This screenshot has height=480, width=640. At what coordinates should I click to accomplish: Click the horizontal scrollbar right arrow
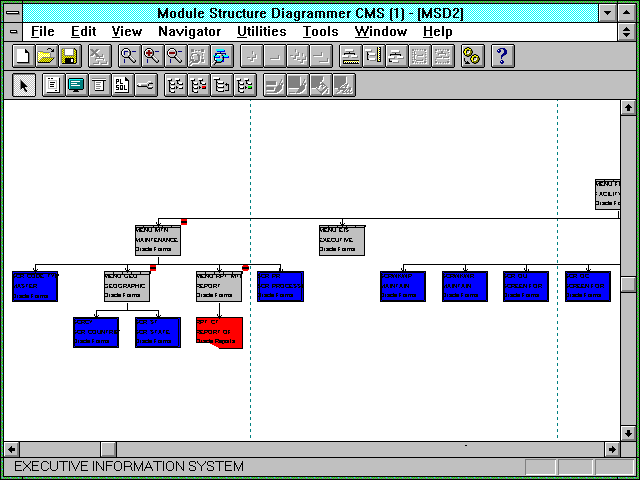coord(612,448)
